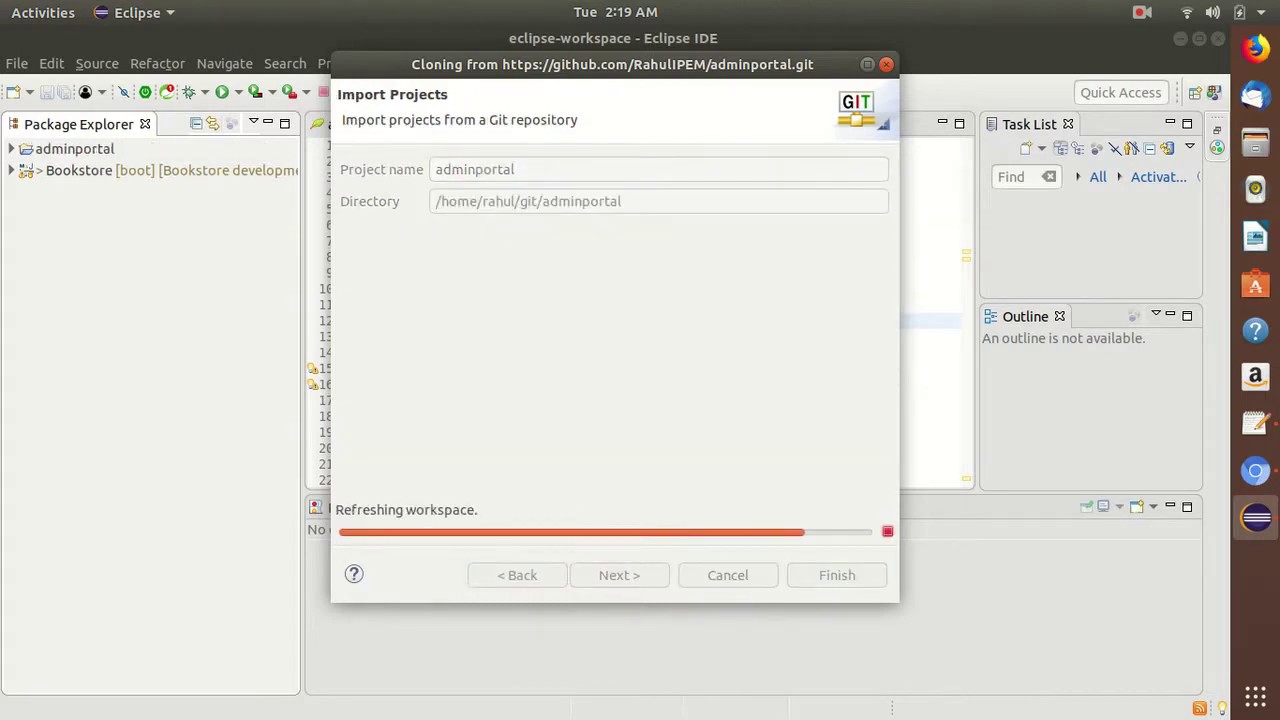Click the Relaunch icon with red badge
Image resolution: width=1280 pixels, height=720 pixels.
tap(167, 92)
